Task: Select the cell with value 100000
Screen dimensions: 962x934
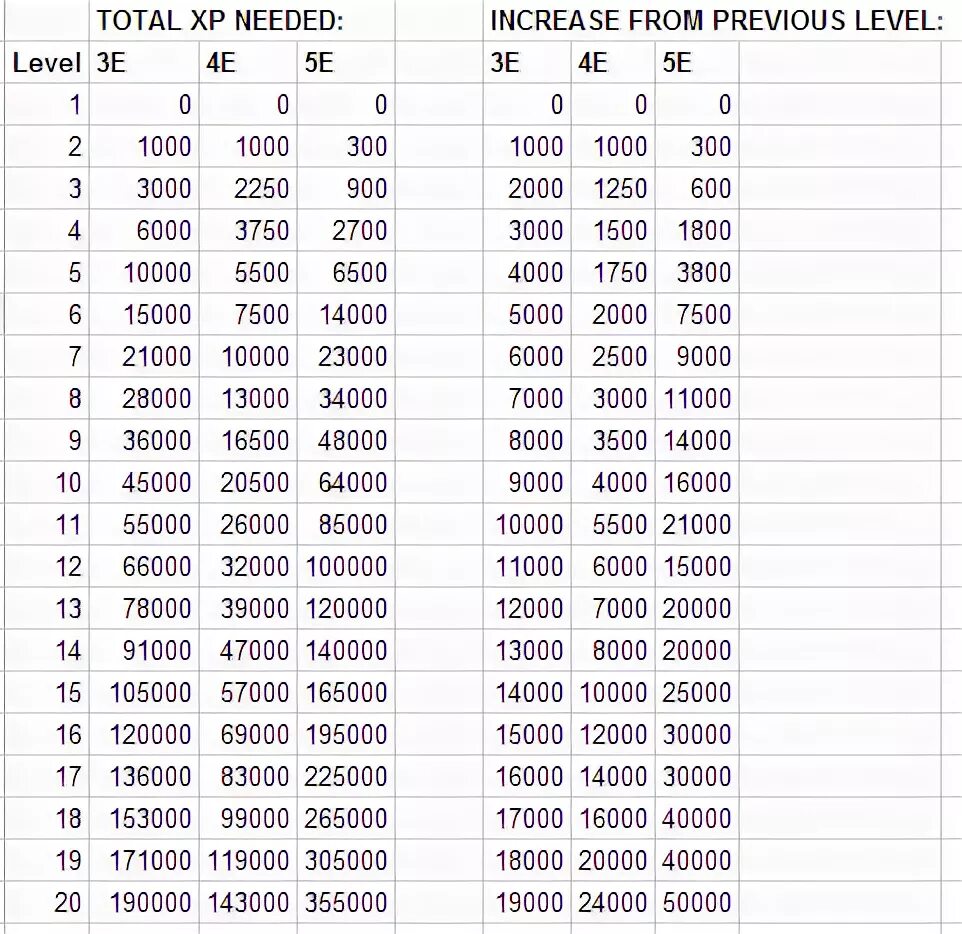Action: pos(346,566)
